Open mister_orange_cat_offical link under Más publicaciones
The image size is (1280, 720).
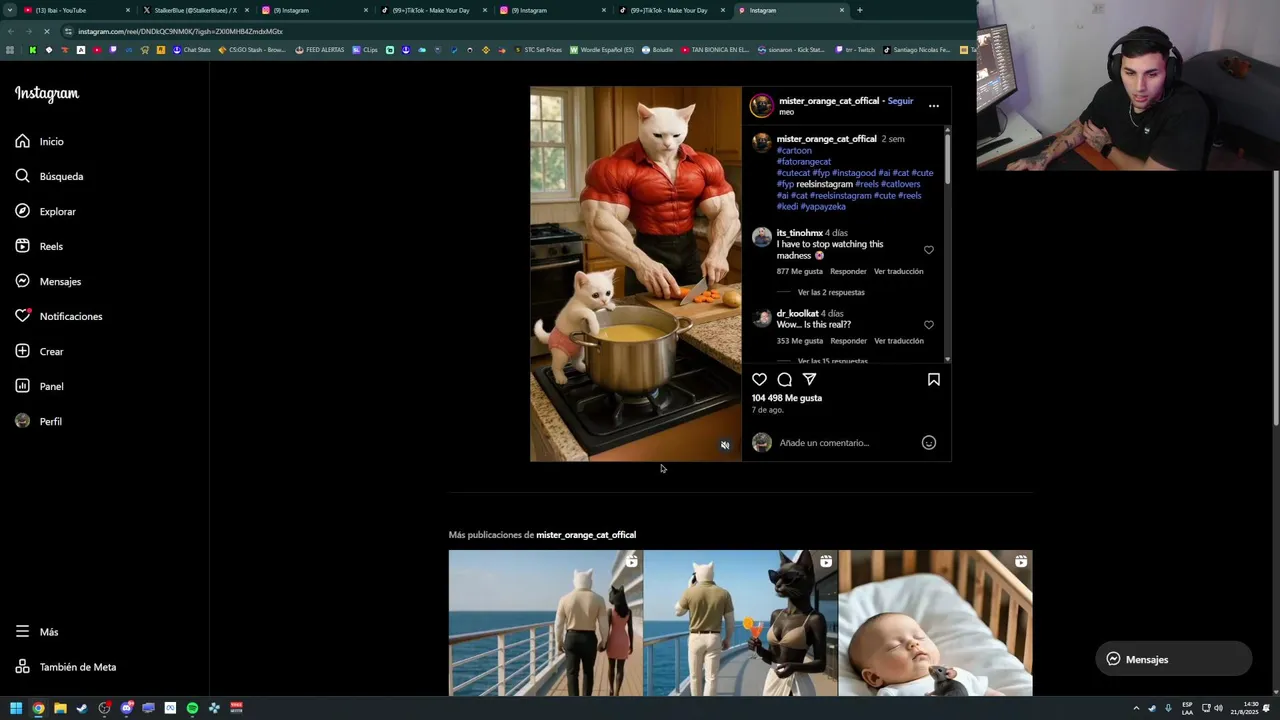click(x=586, y=535)
